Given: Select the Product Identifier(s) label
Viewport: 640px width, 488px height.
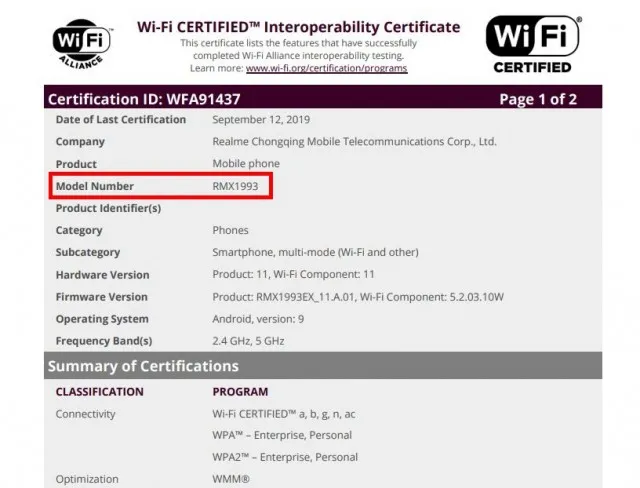Looking at the screenshot, I should coord(108,208).
